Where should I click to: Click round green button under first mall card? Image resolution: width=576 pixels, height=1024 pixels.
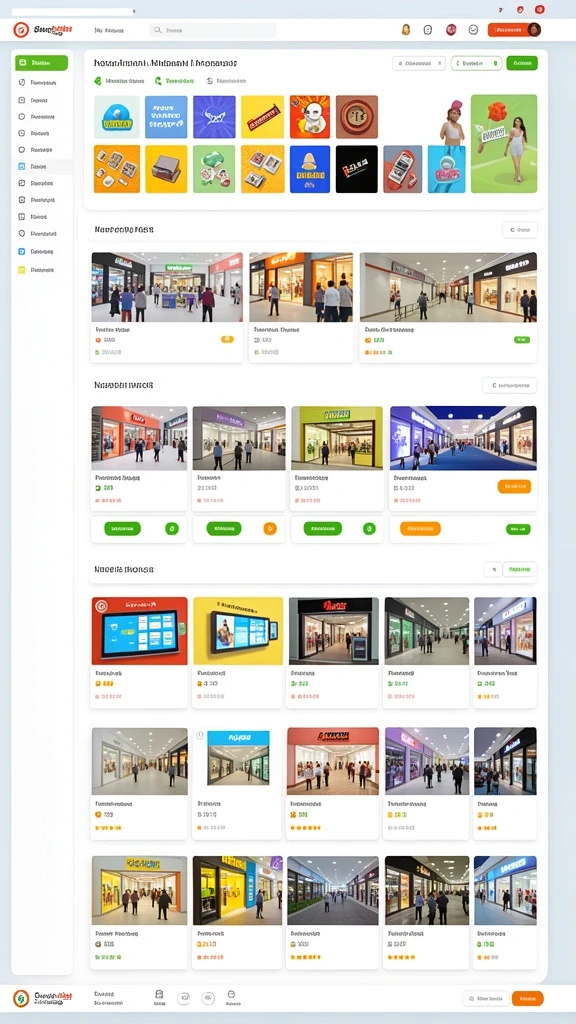click(172, 528)
